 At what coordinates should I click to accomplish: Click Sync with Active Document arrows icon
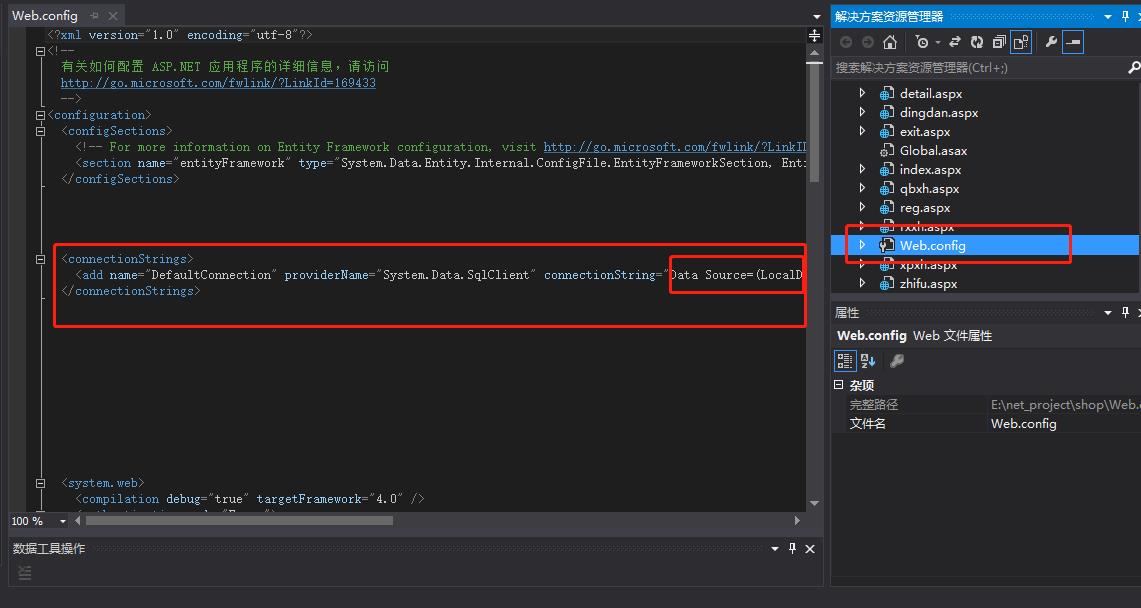coord(955,42)
